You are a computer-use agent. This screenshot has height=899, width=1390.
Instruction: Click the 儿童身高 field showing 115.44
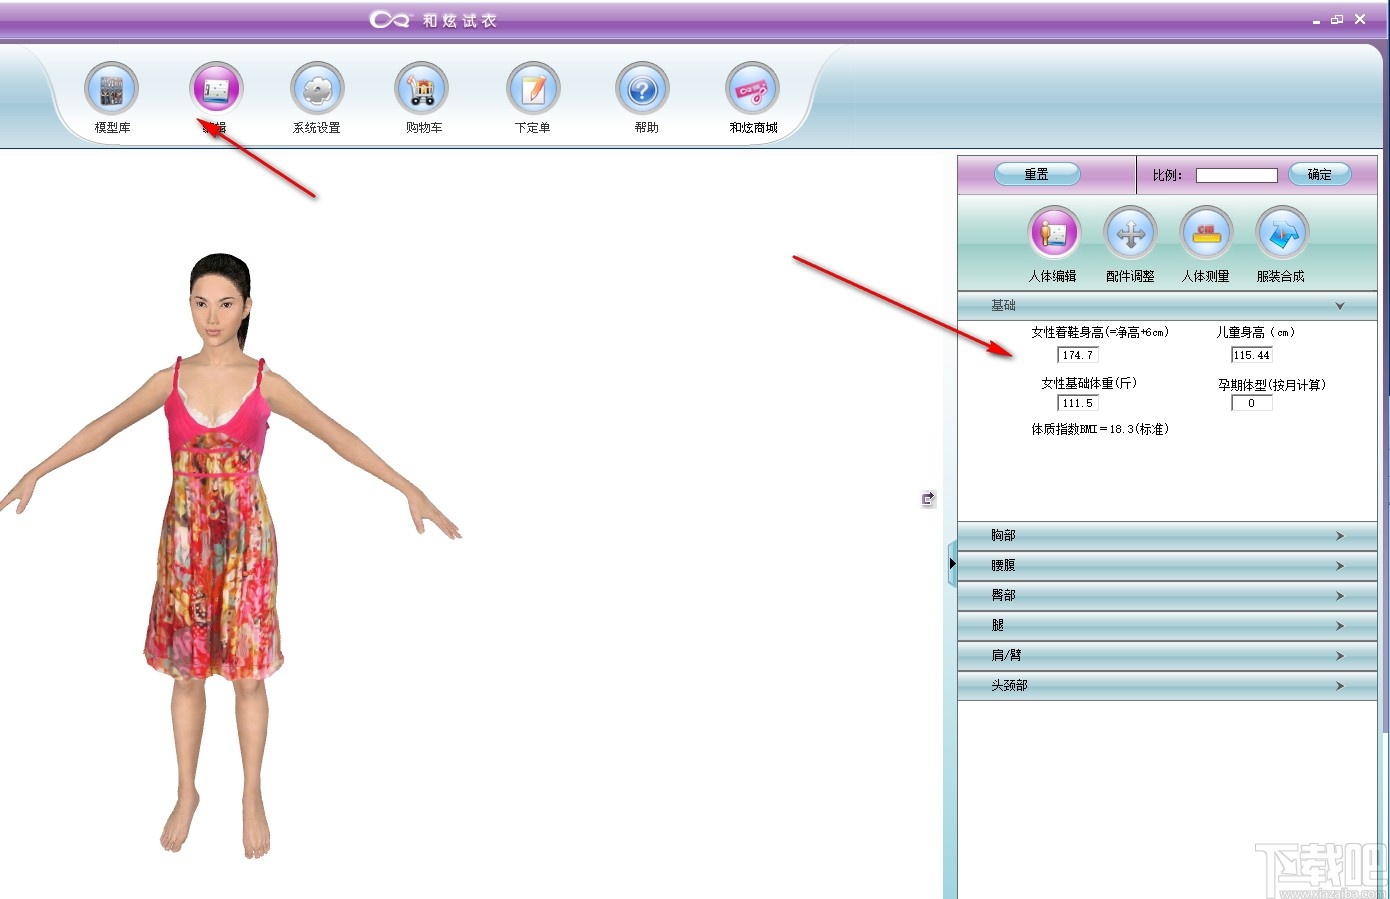(x=1251, y=355)
